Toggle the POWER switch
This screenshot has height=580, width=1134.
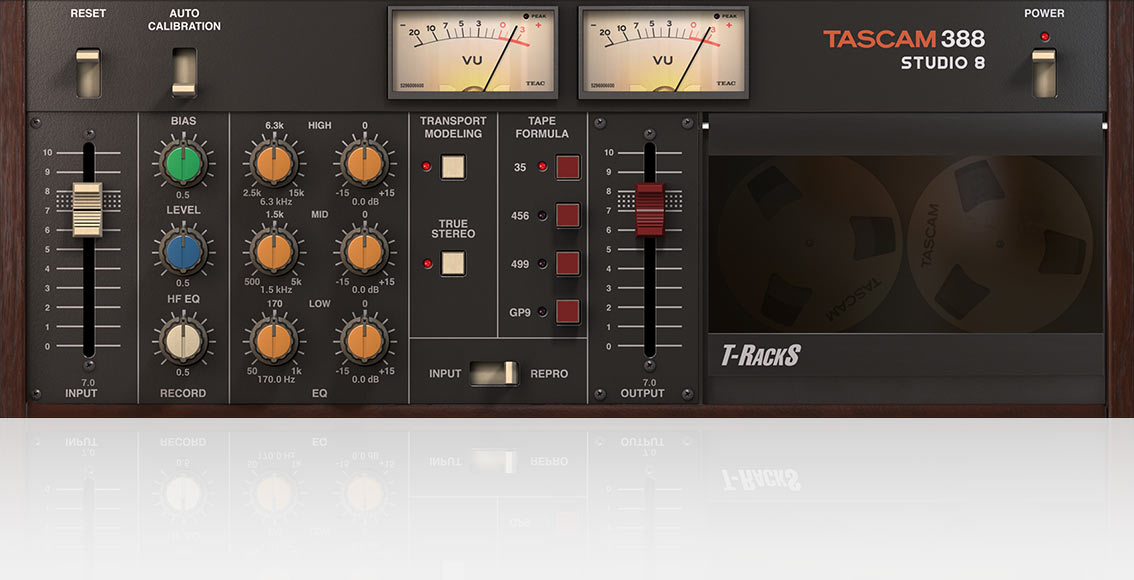tap(1044, 72)
